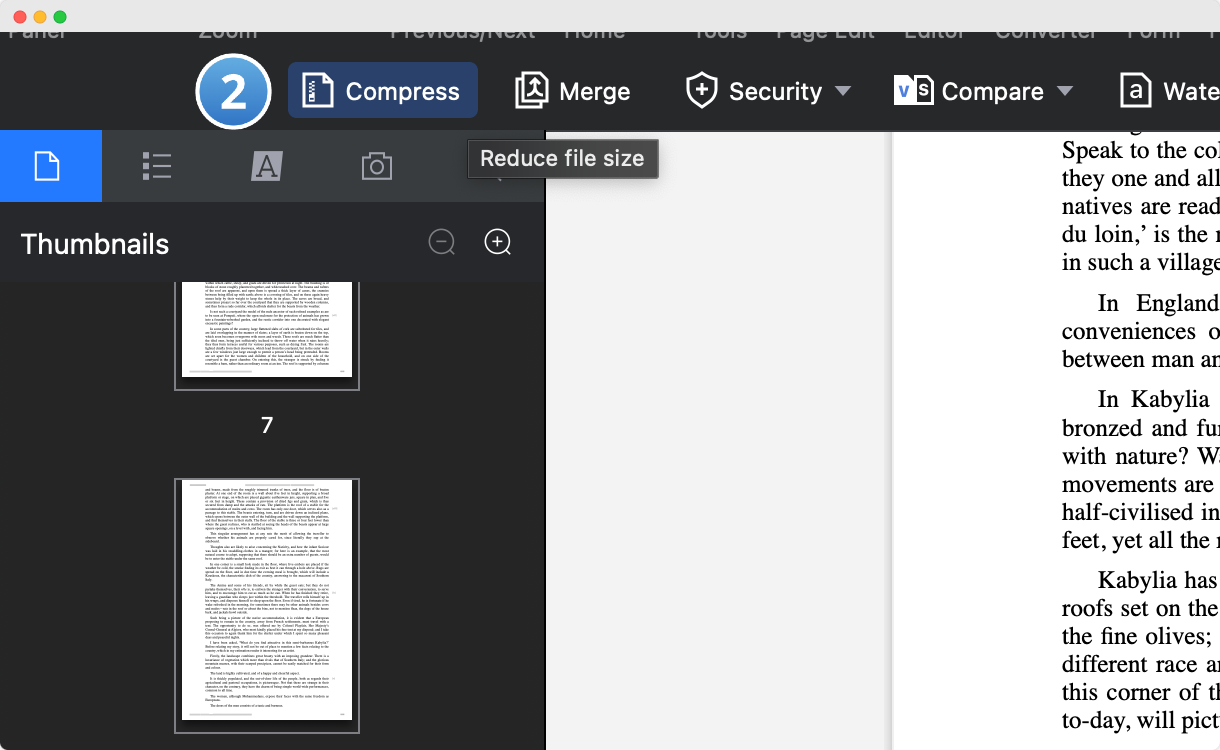
Task: Click the Merge documents icon
Action: pos(531,91)
